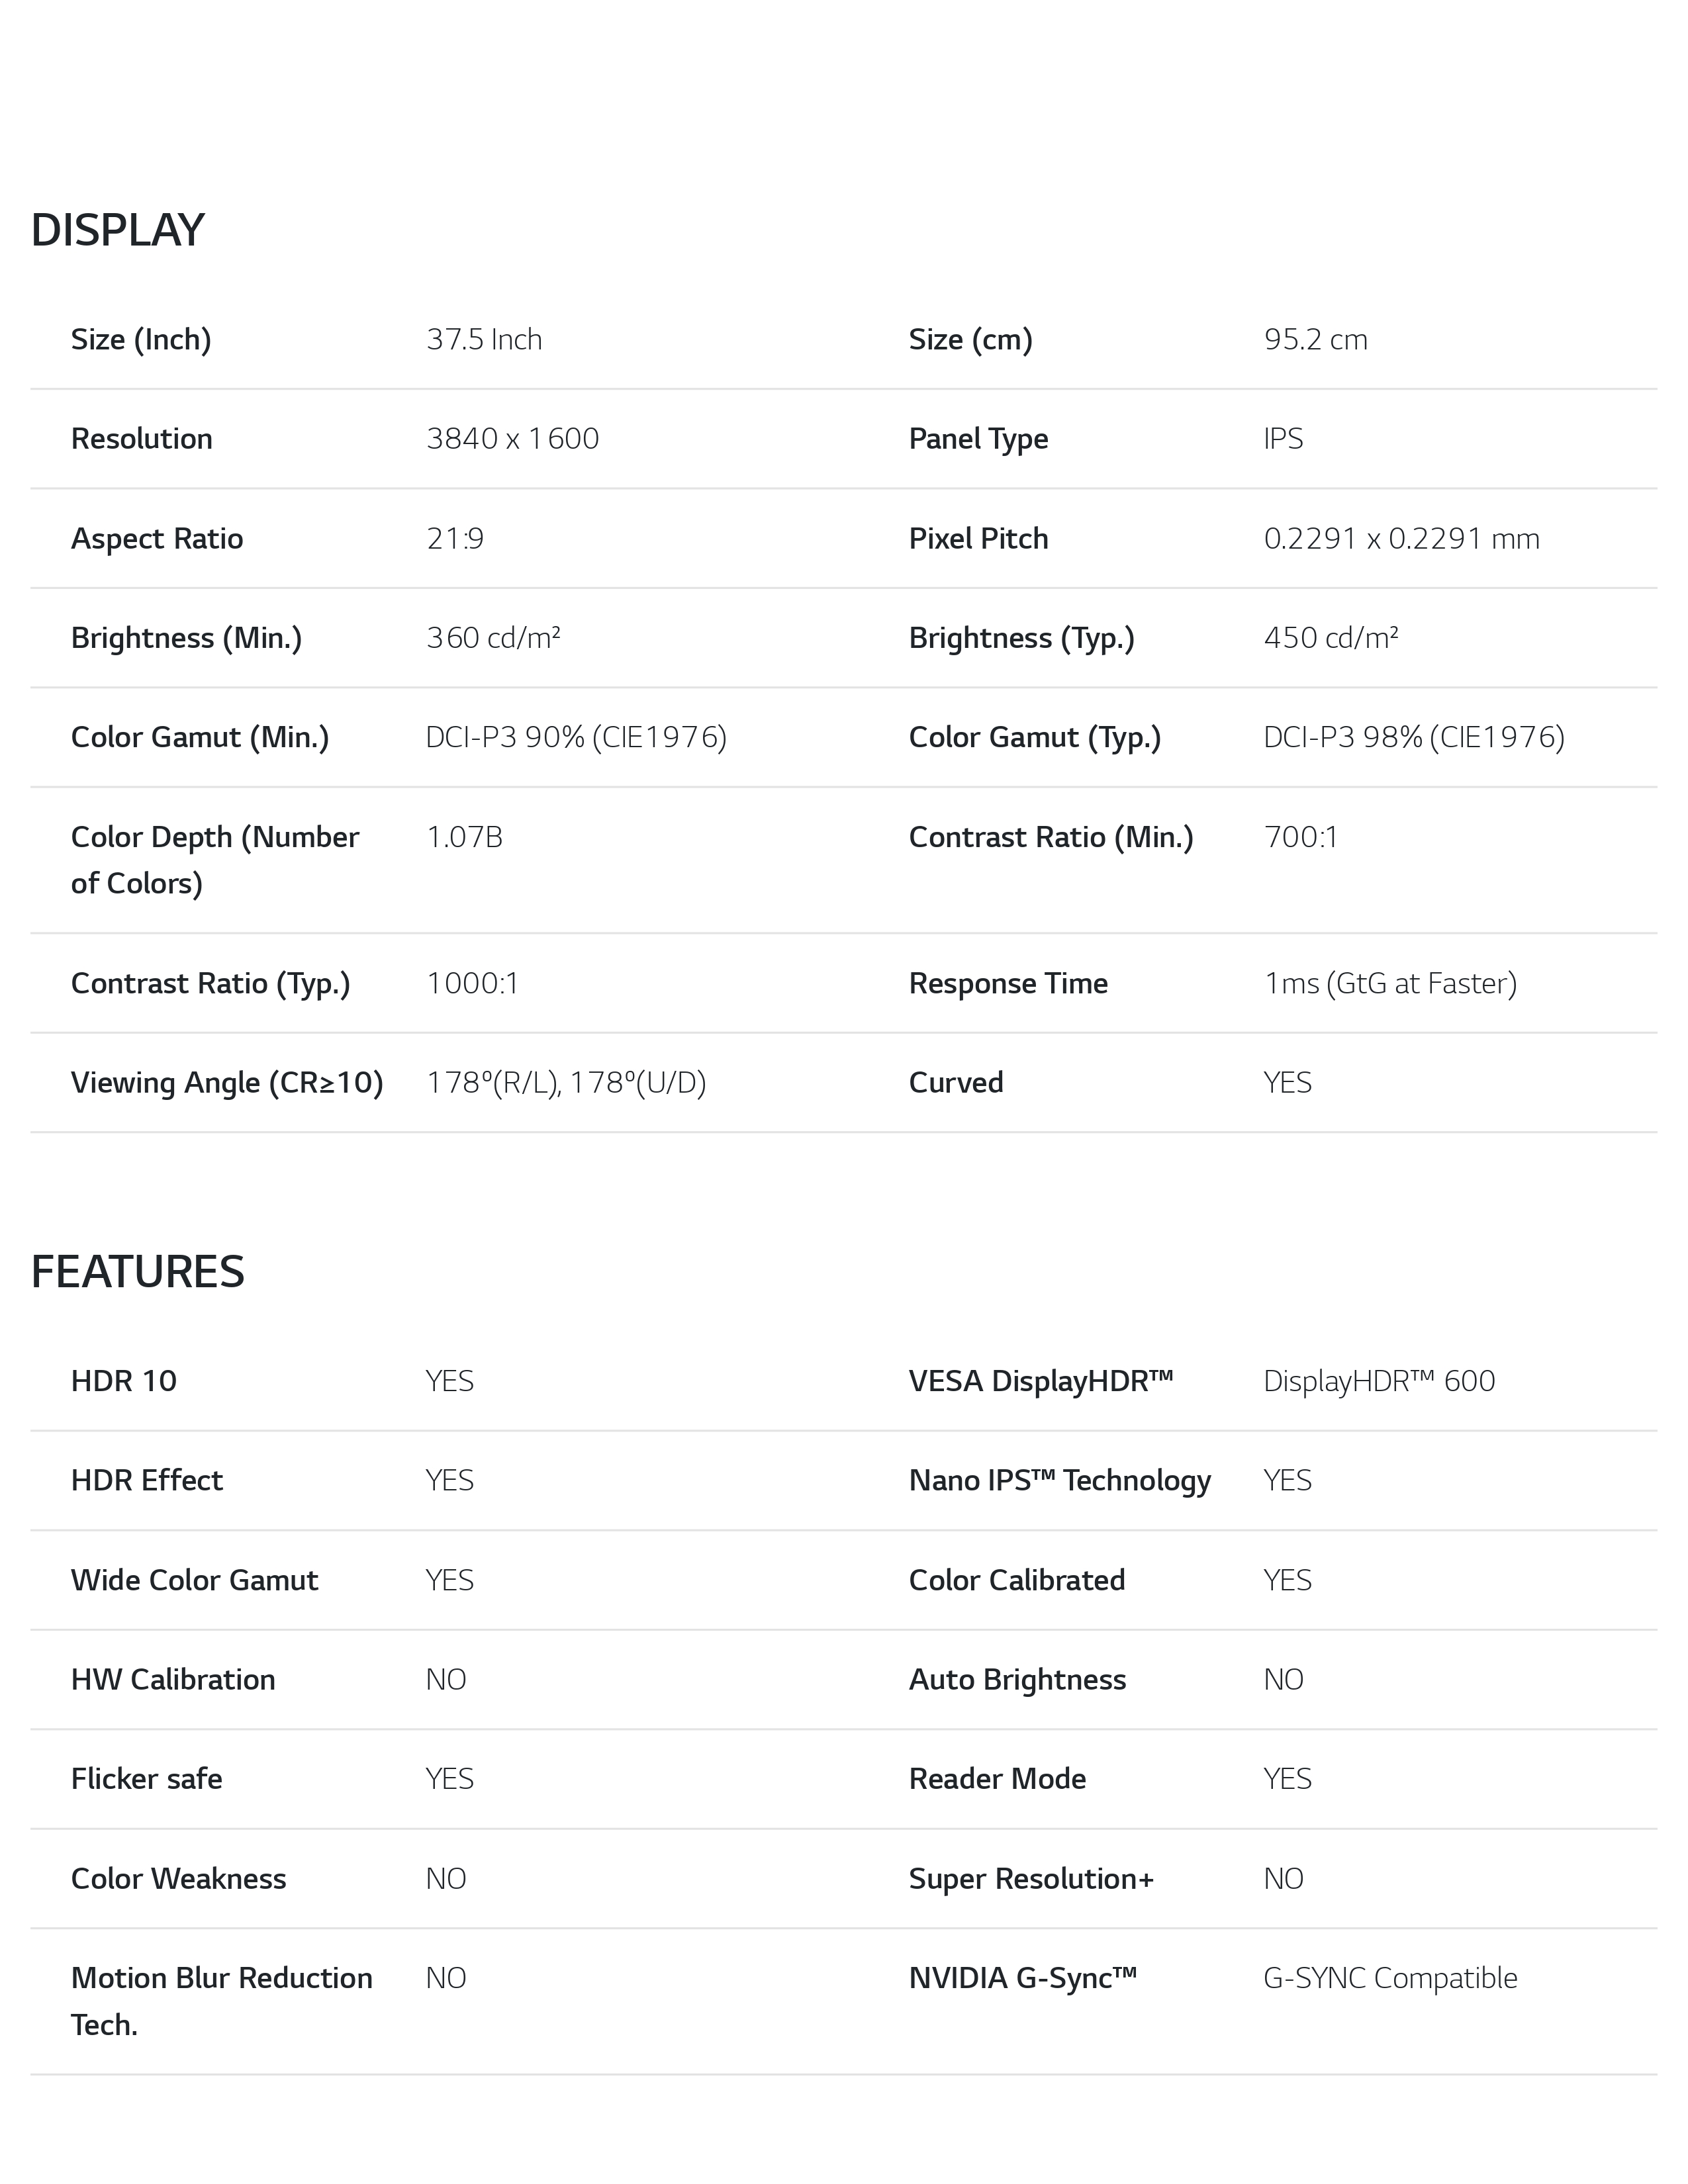The width and height of the screenshot is (1688, 2184).
Task: Click the 3840 x 1600 resolution value
Action: [x=512, y=438]
